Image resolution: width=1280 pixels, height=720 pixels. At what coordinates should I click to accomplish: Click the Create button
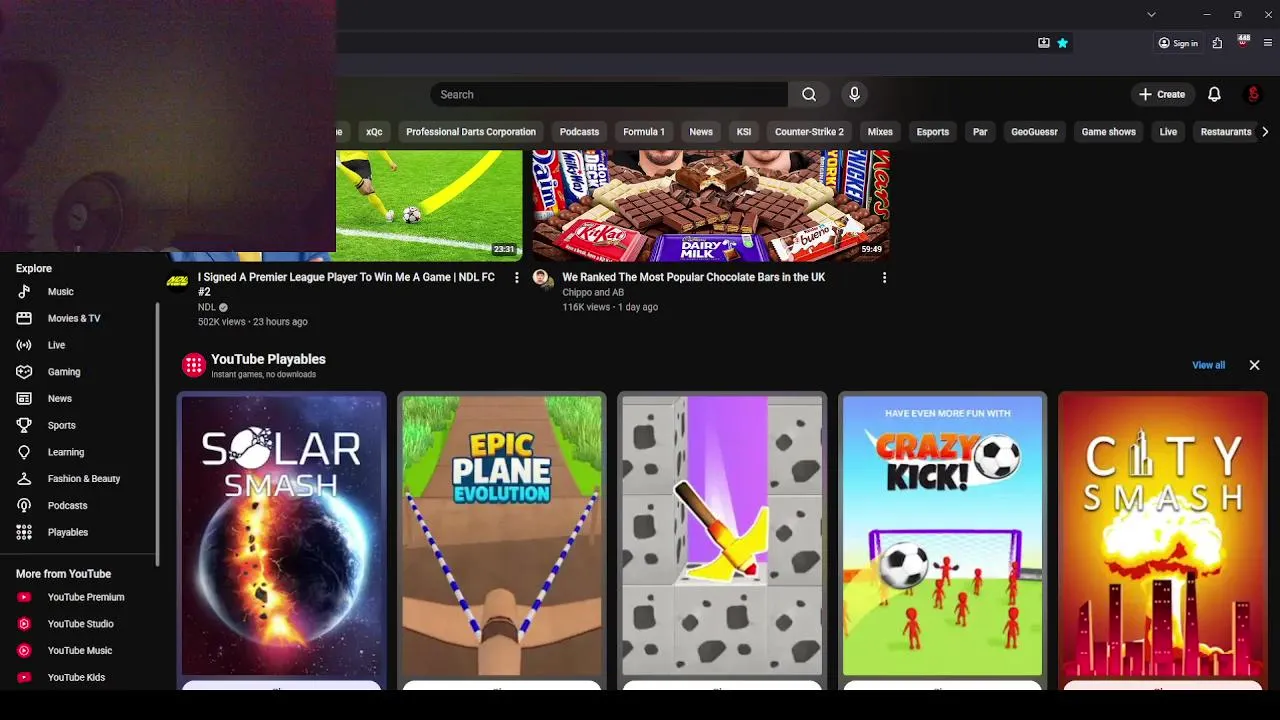(1162, 94)
